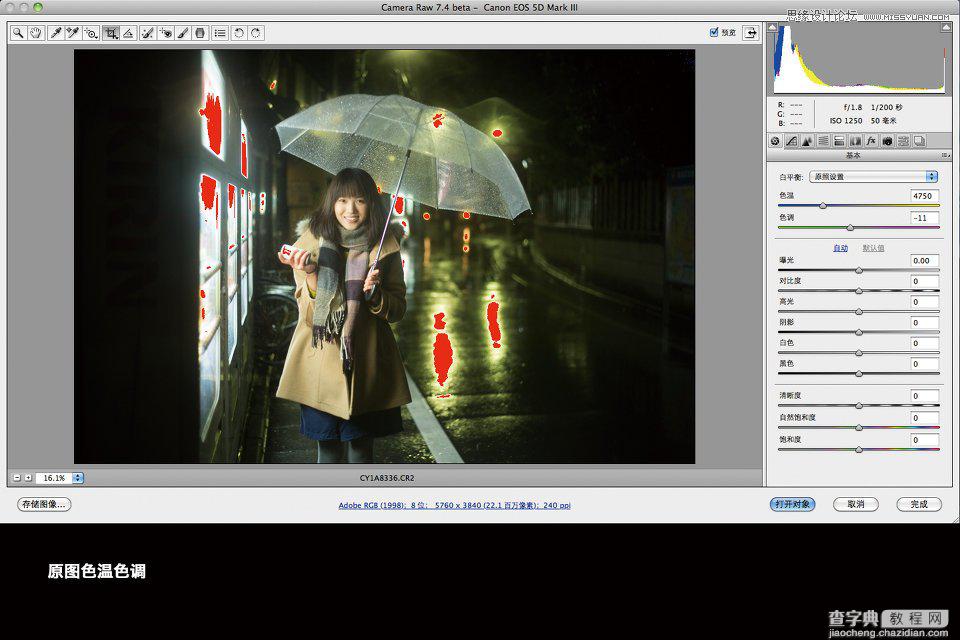This screenshot has height=640, width=960.
Task: Select the Targeted Adjustment tool
Action: pos(91,33)
